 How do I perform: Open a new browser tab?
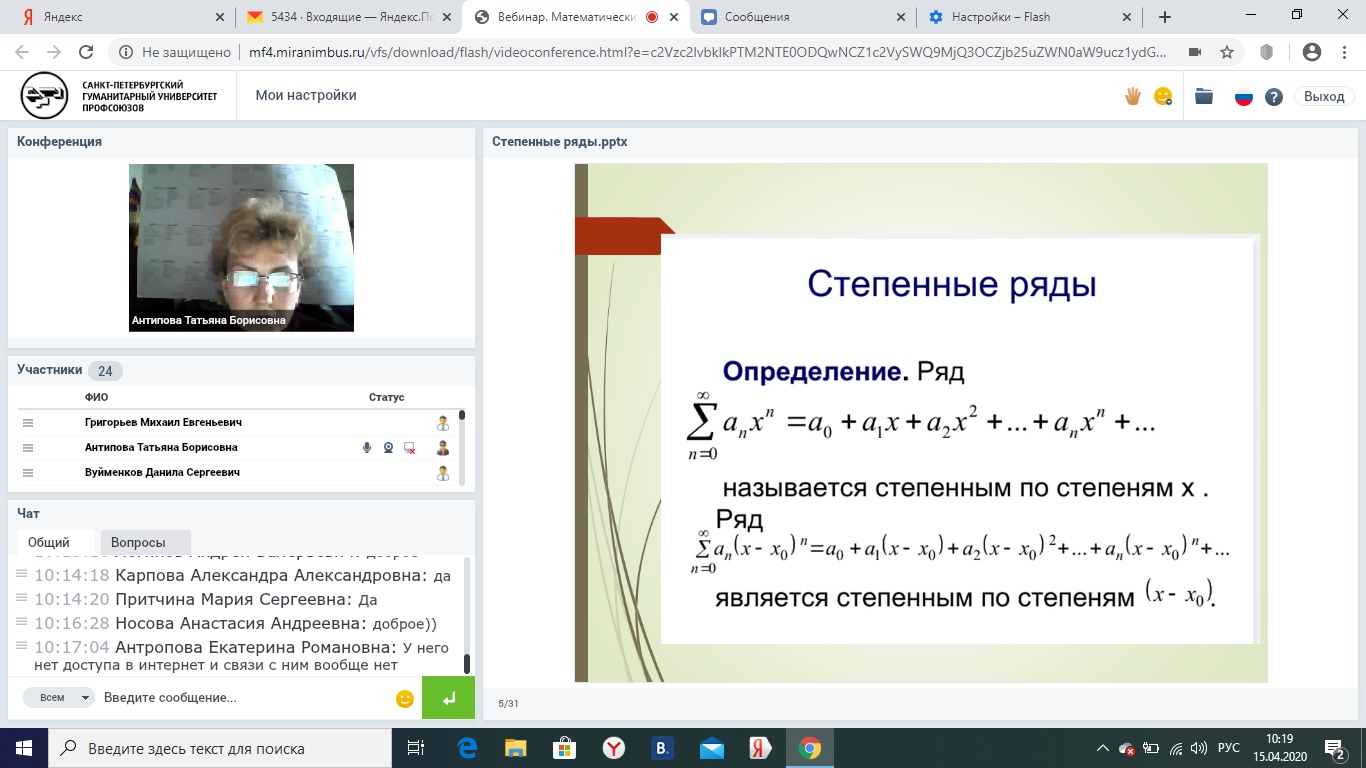(1165, 17)
